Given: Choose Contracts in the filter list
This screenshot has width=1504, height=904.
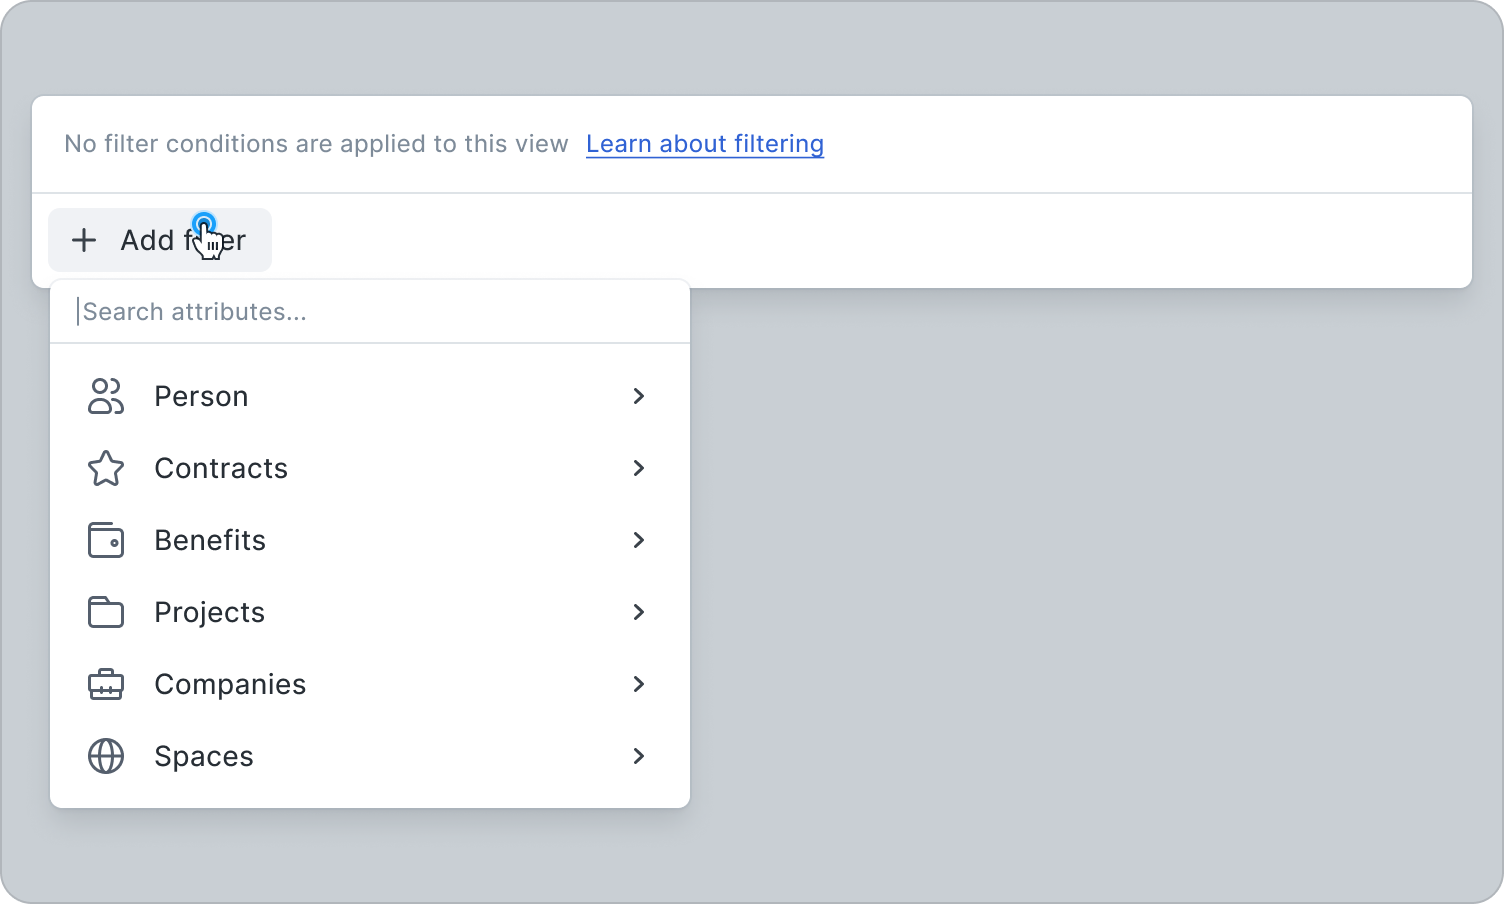Looking at the screenshot, I should [x=221, y=468].
